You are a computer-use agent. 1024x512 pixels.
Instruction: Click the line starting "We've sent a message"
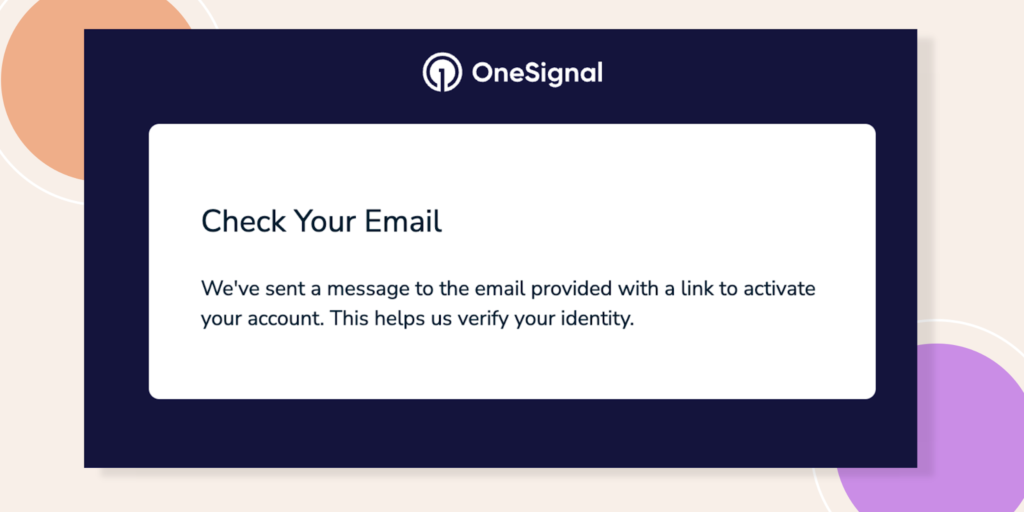508,289
